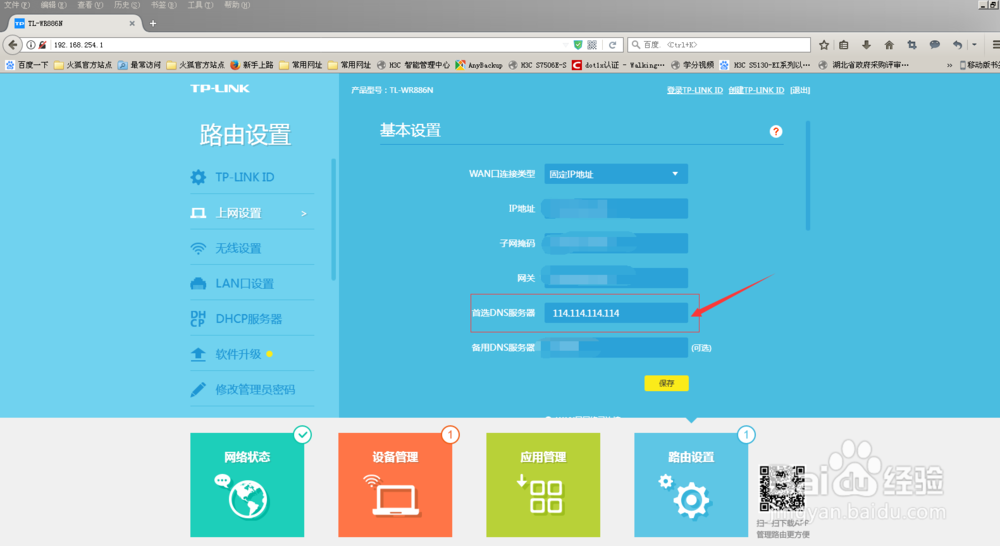Image resolution: width=1000 pixels, height=546 pixels.
Task: Focus the IP地址 input field
Action: tap(615, 209)
